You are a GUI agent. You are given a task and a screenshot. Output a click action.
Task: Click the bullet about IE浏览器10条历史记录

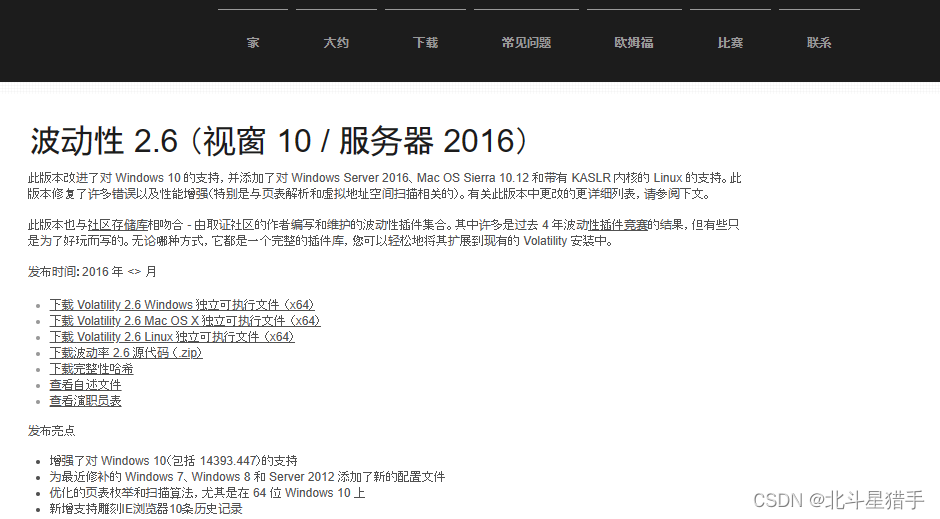146,509
